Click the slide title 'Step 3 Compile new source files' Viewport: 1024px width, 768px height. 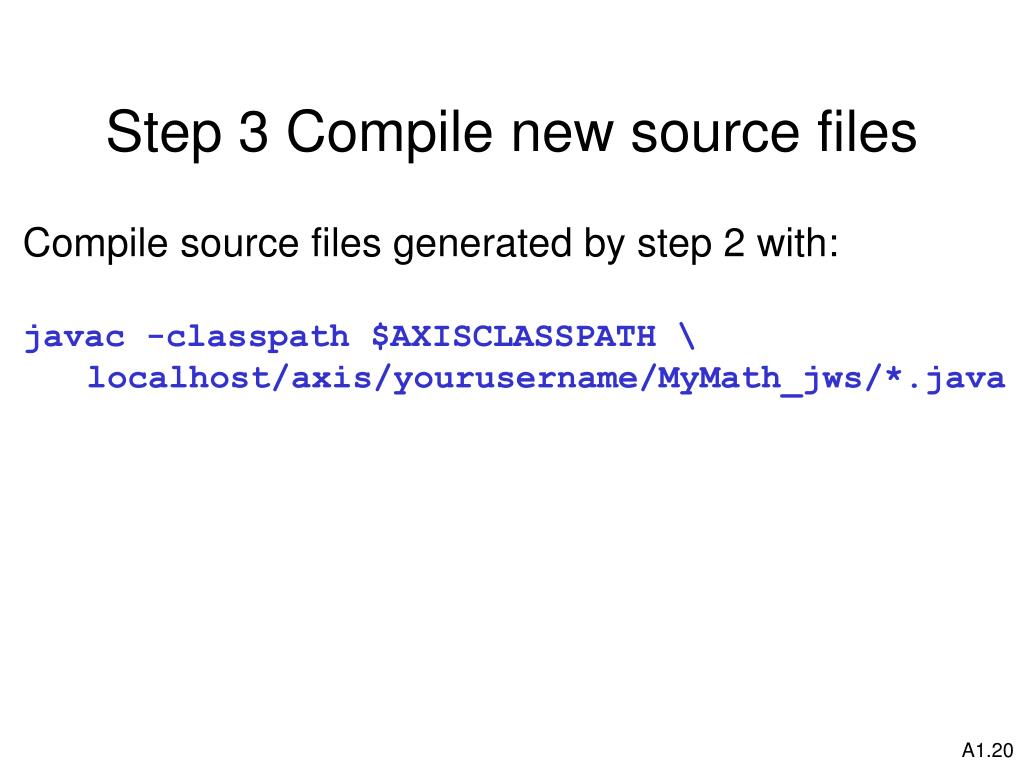511,134
